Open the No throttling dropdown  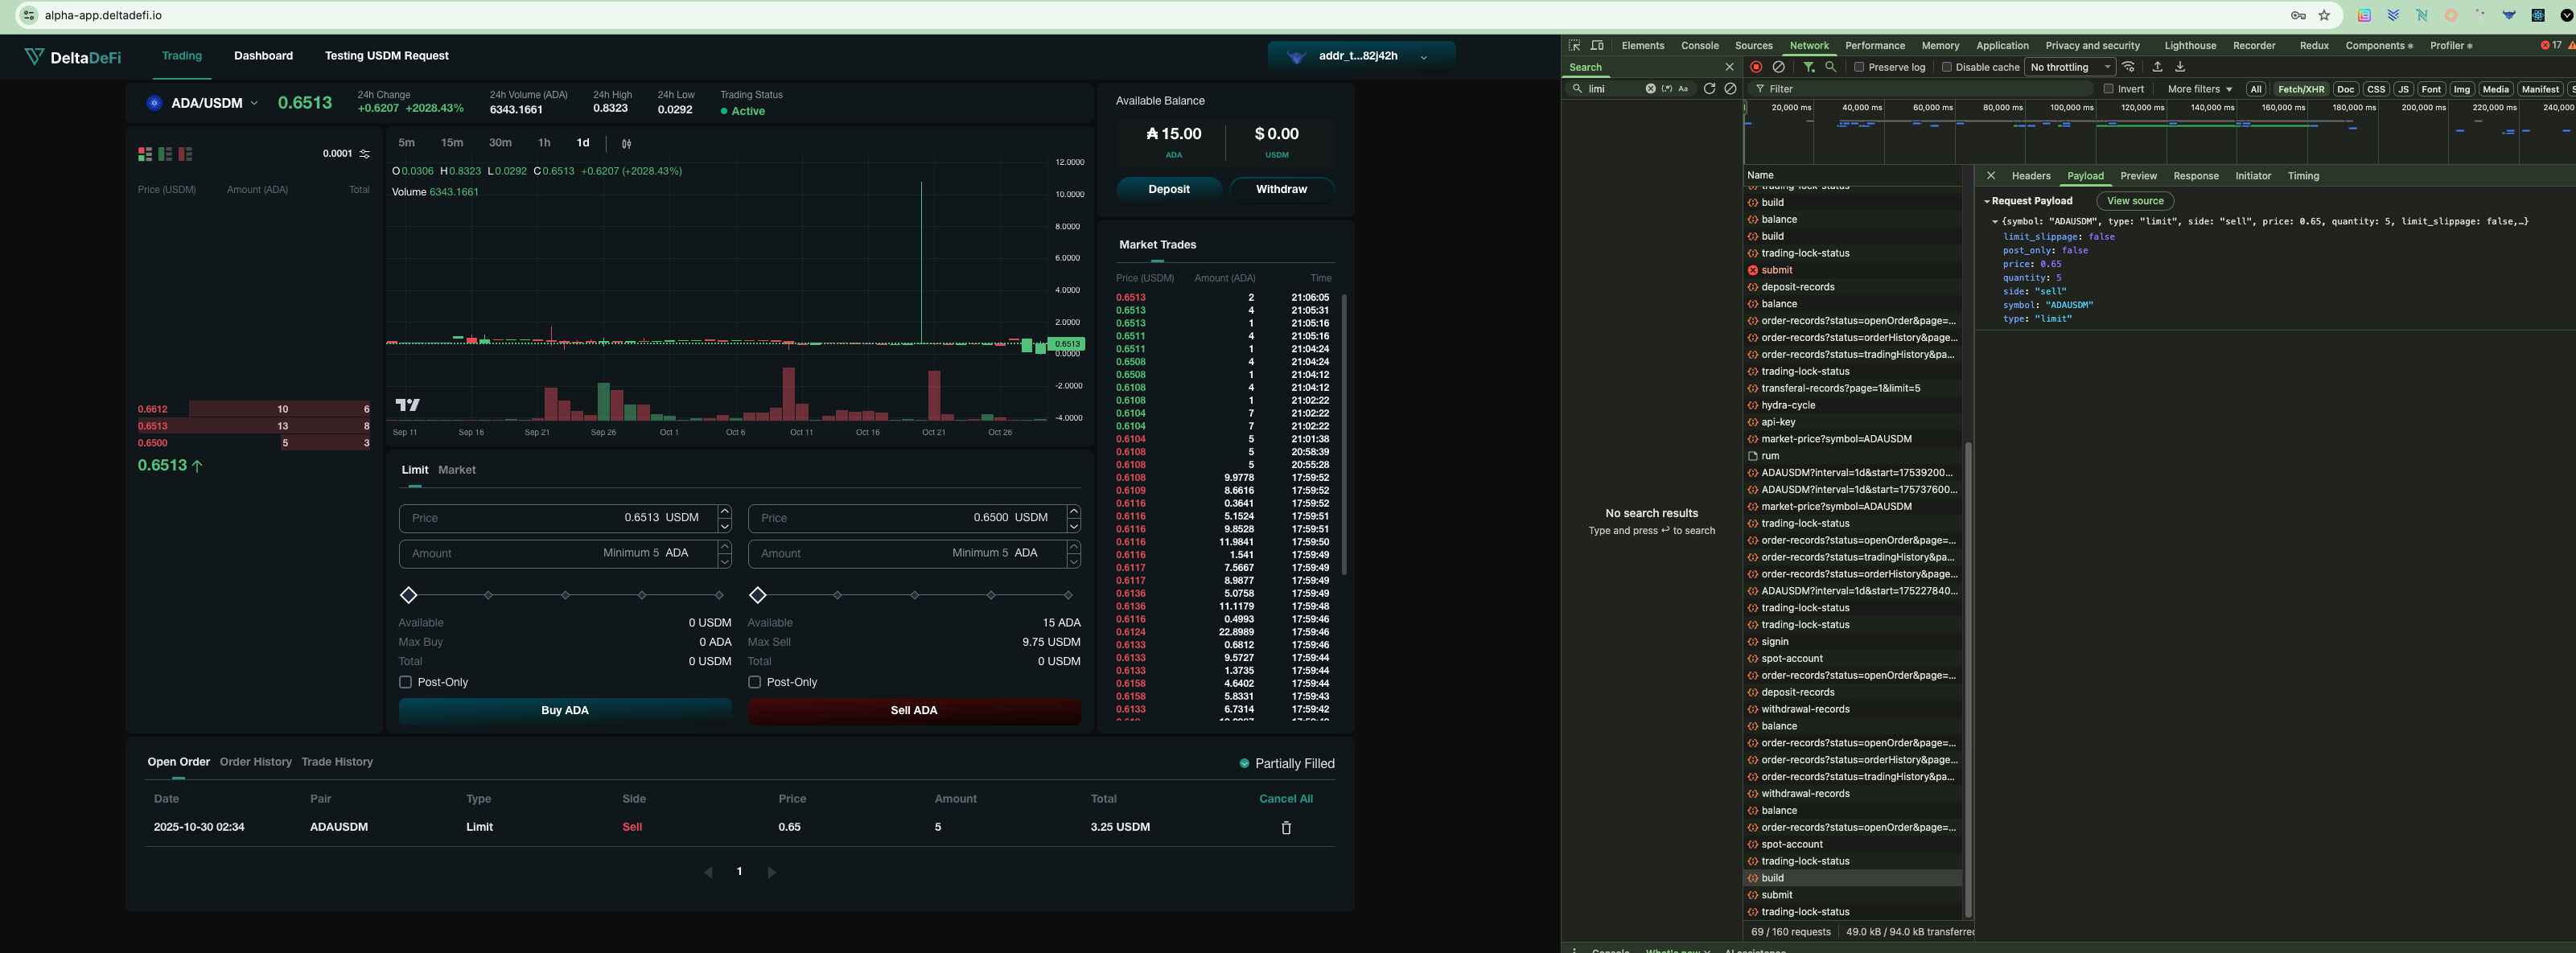(2070, 67)
